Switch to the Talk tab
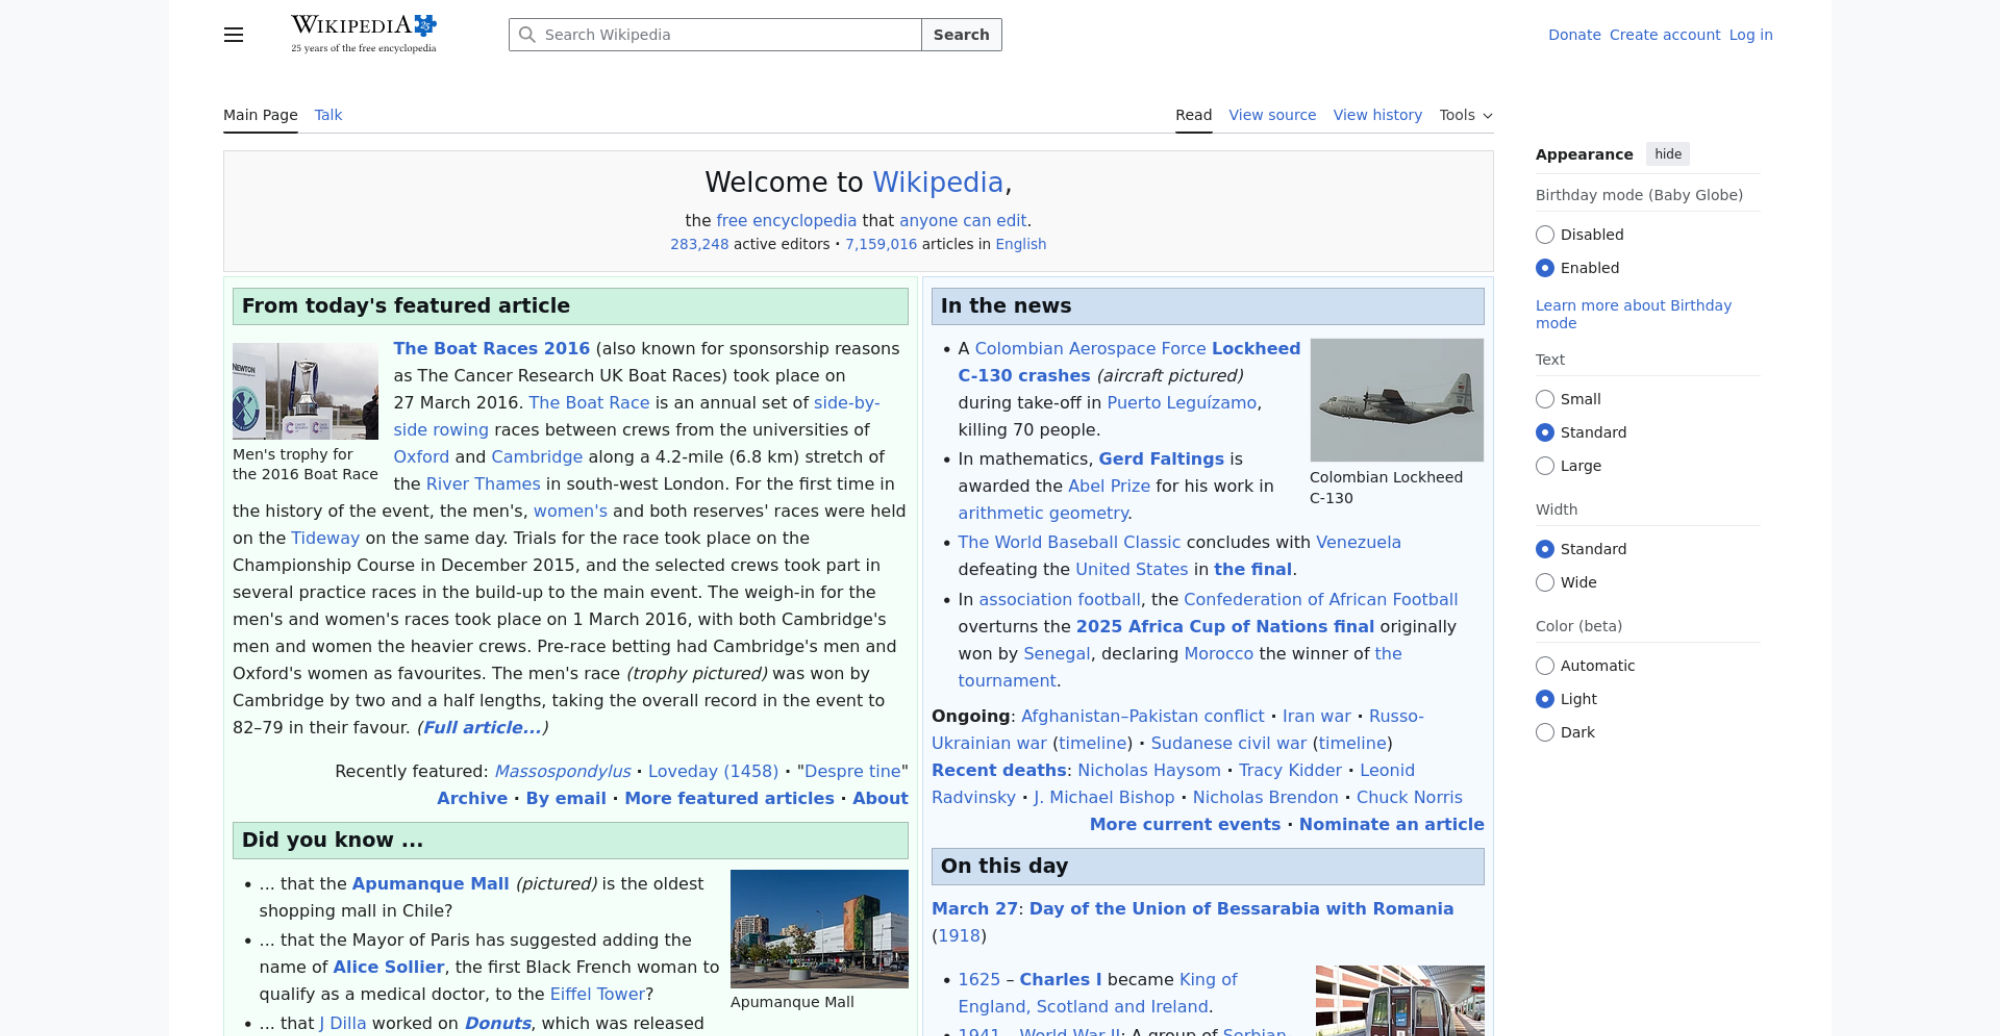The height and width of the screenshot is (1036, 2000). (x=328, y=115)
